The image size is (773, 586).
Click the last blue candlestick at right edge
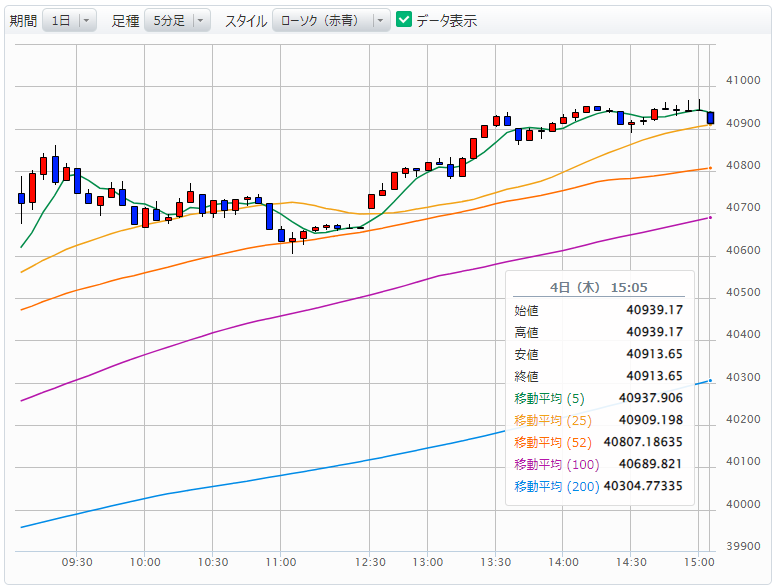pos(710,118)
